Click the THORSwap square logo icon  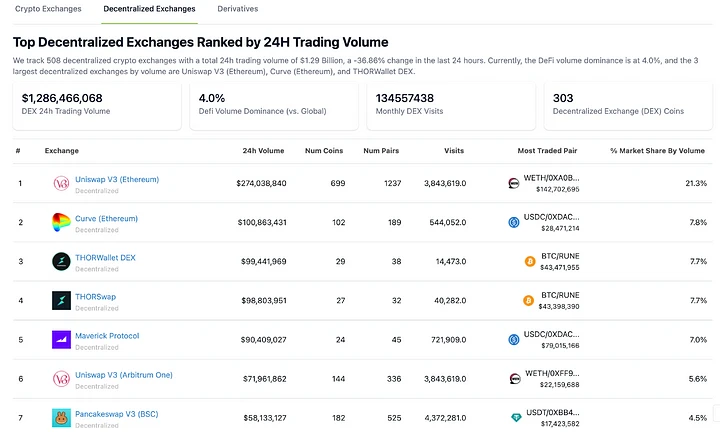pyautogui.click(x=61, y=300)
